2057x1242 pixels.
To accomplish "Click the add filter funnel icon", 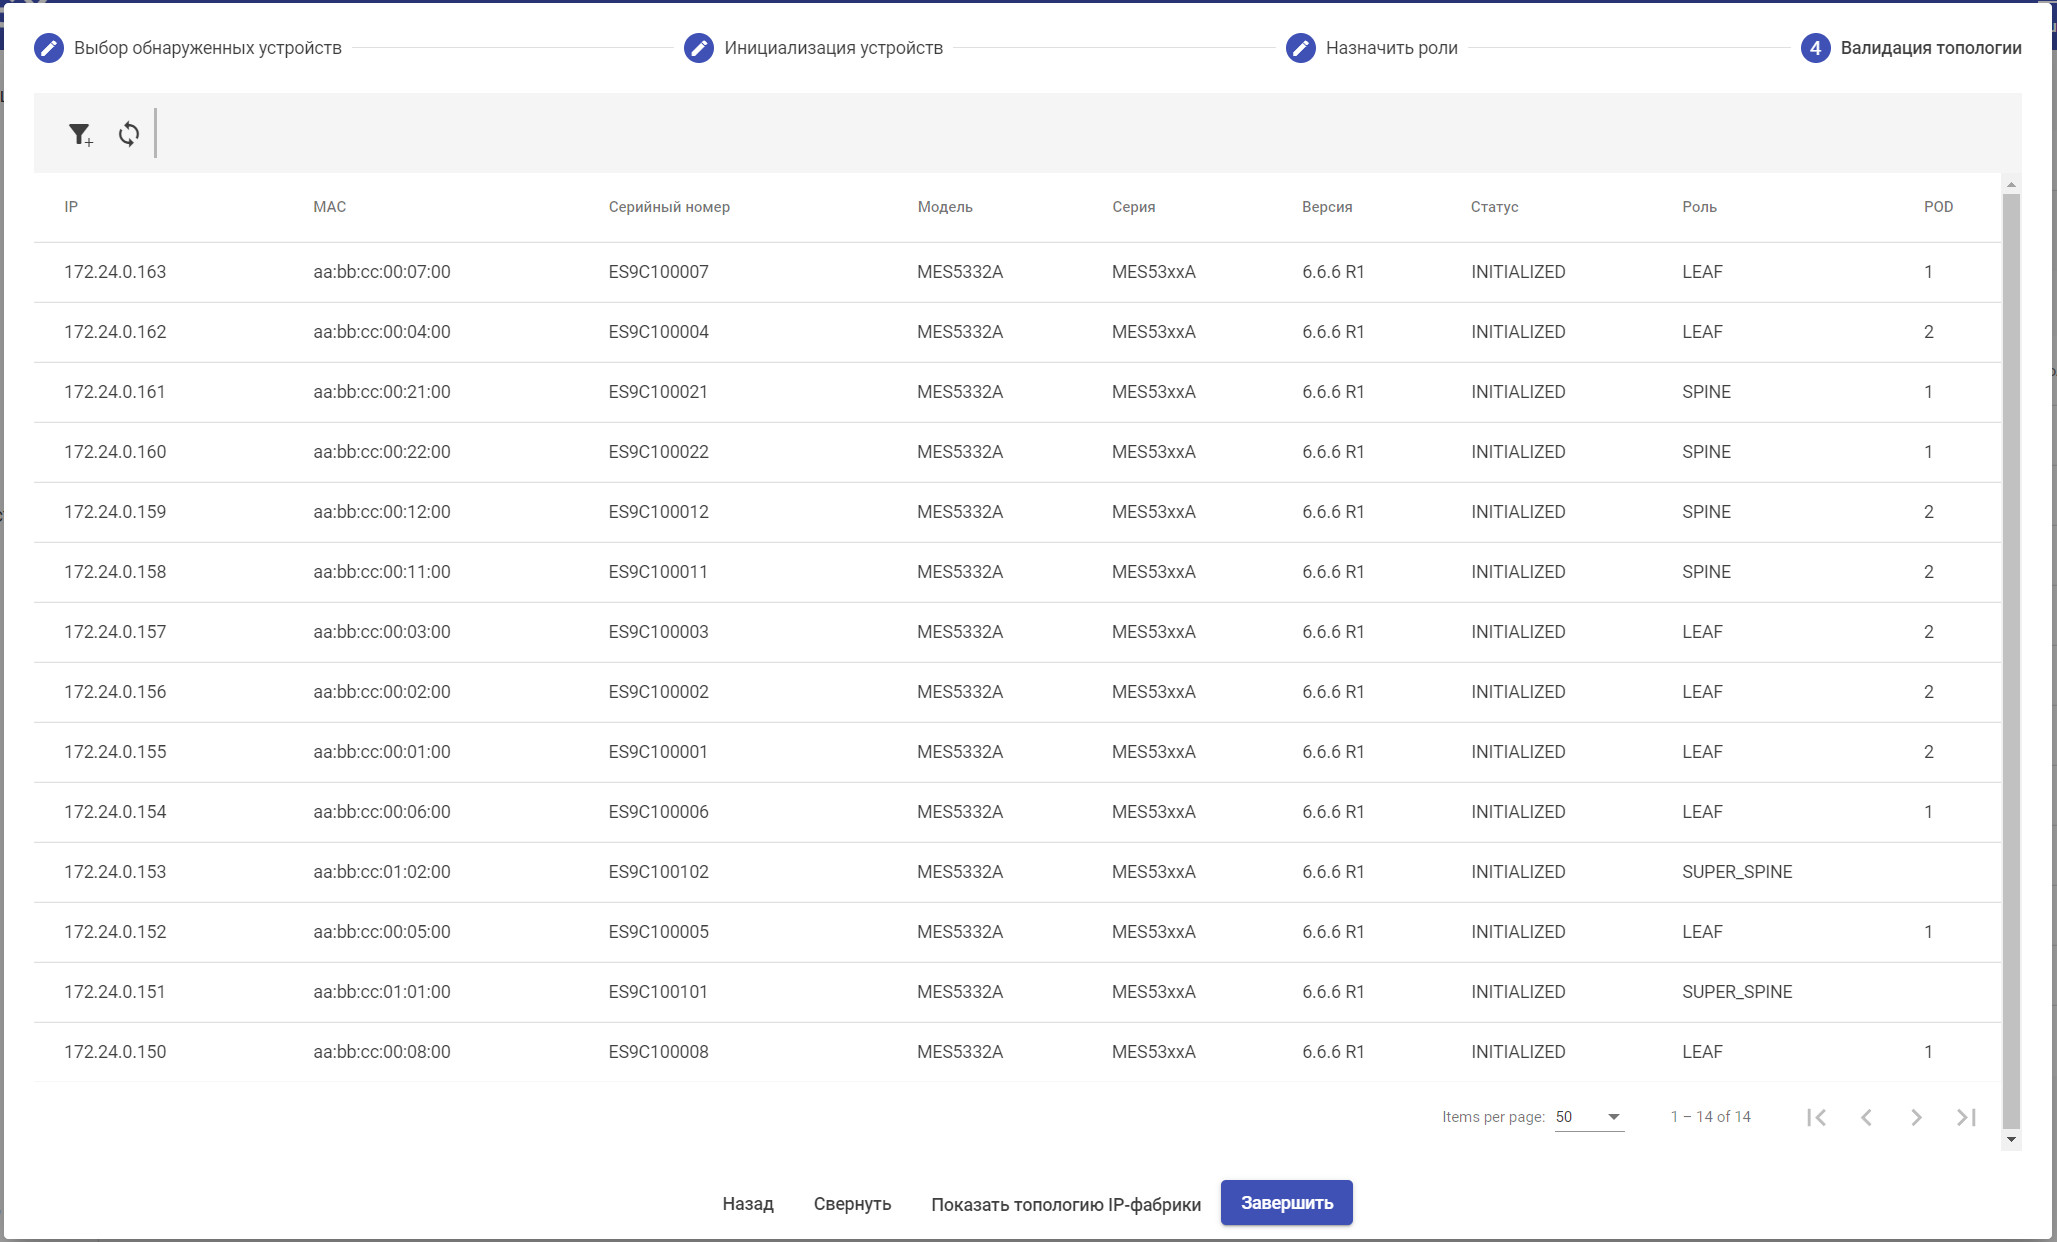I will (x=80, y=134).
